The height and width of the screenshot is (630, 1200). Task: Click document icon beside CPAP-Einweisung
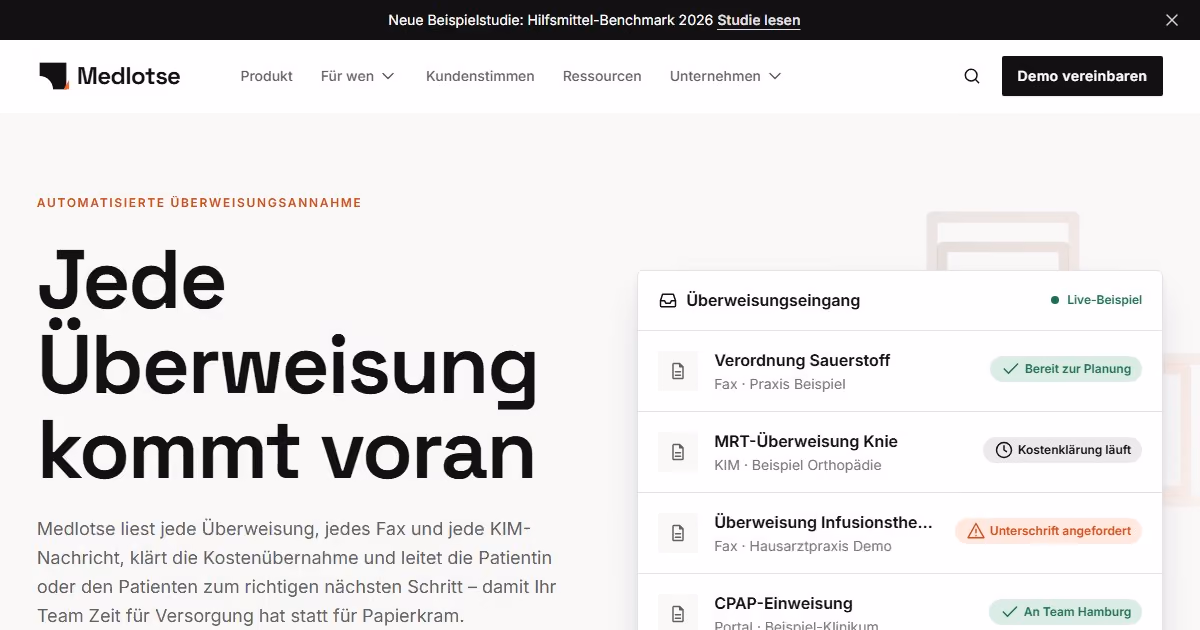(x=678, y=613)
